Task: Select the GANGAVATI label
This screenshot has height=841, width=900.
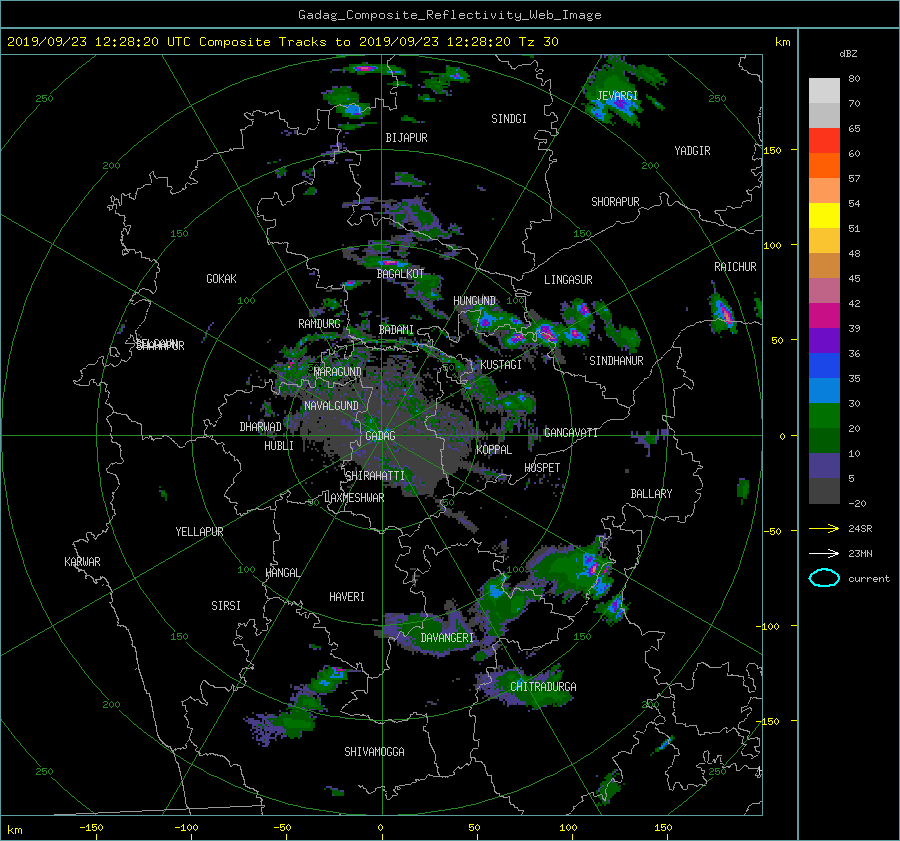Action: 571,433
